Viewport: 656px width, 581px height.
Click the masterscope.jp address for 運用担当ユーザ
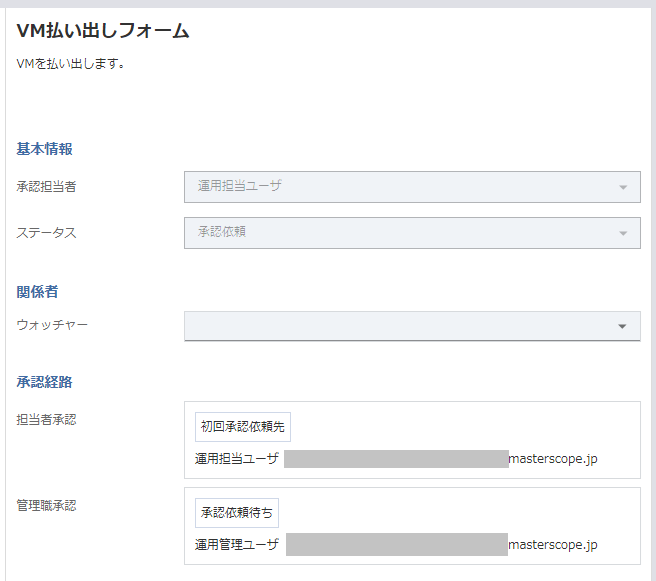click(x=553, y=460)
